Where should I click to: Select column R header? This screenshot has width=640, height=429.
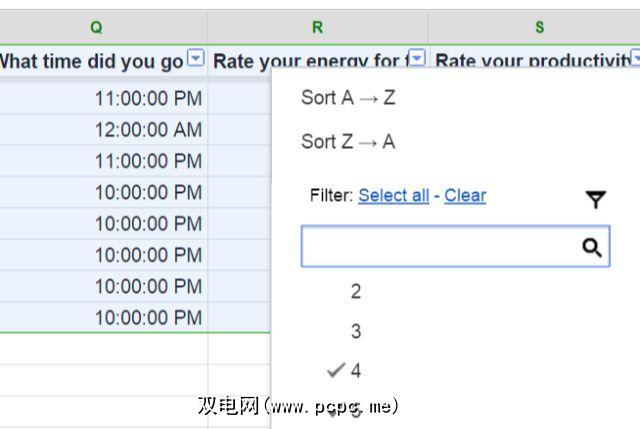pos(318,27)
